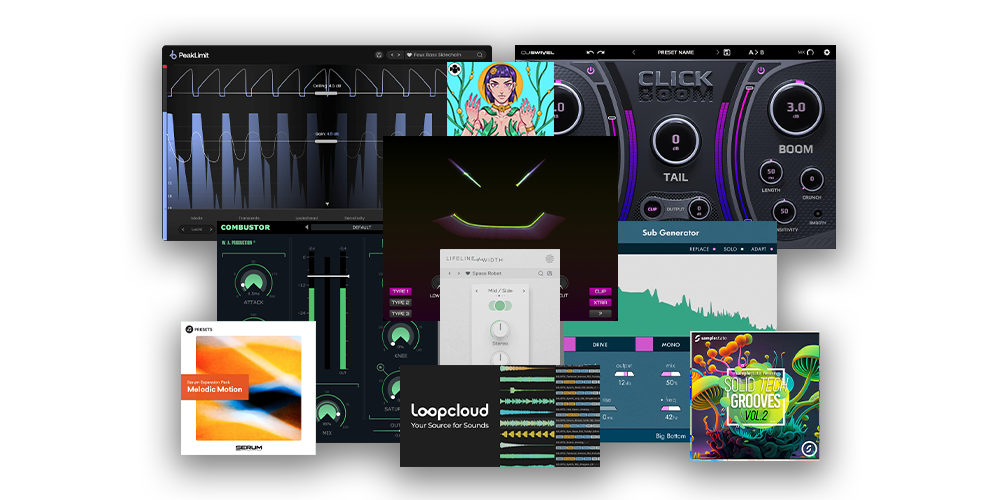Undo in Click Boom plugin
The width and height of the screenshot is (1000, 500).
point(590,52)
